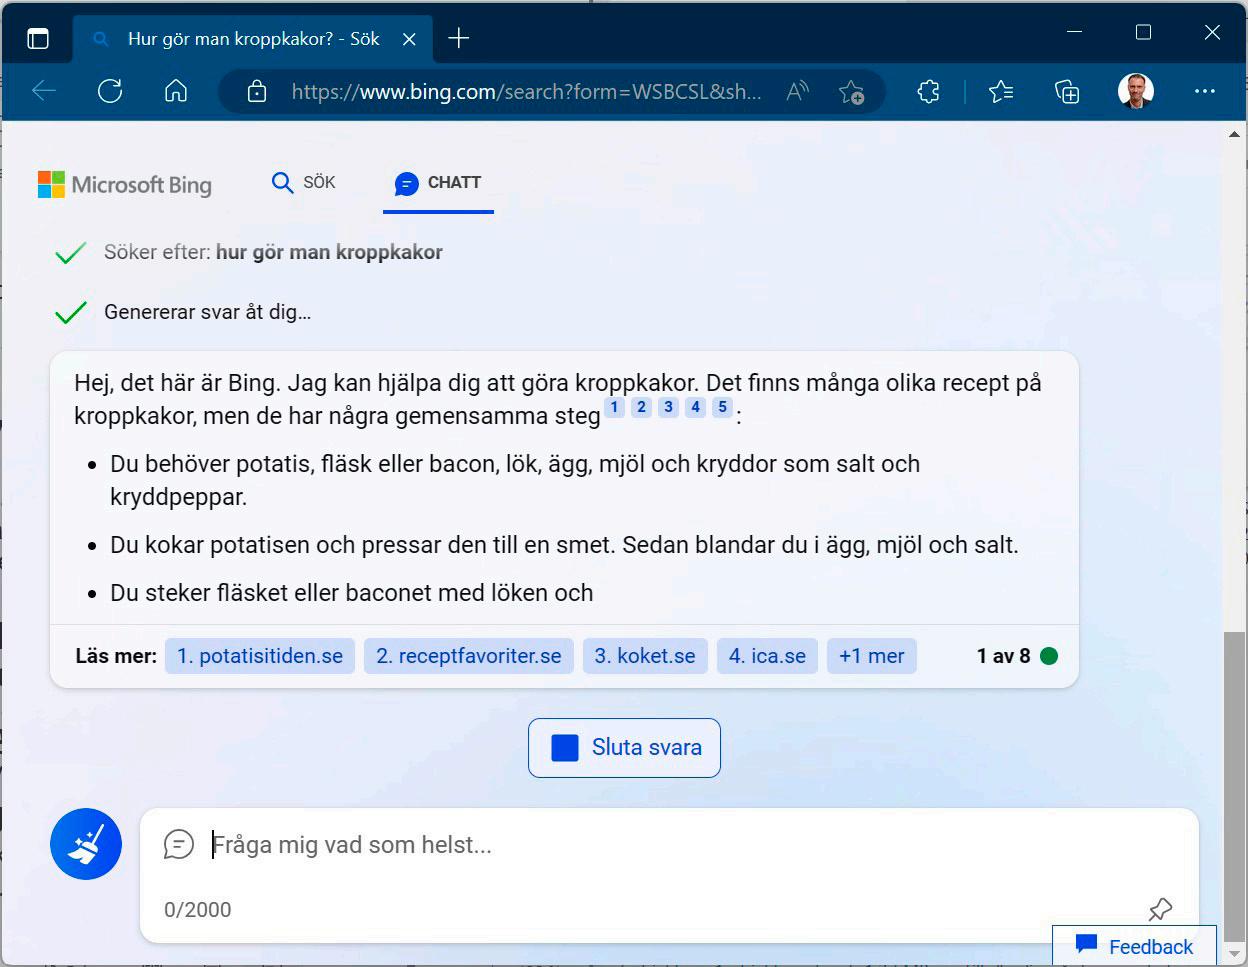Open the receptfavoriter.se source link
Screen dimensions: 1248x967
469,656
